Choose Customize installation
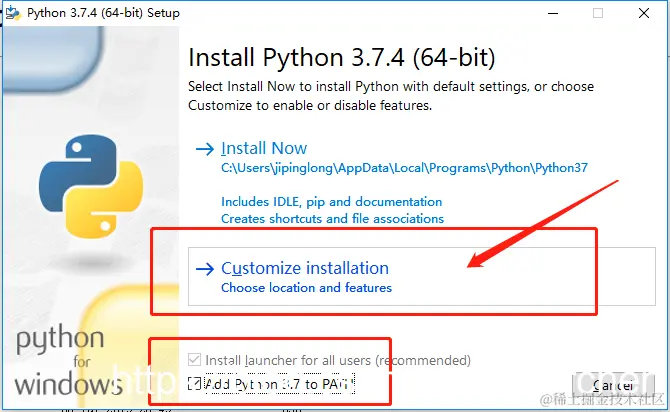Image resolution: width=670 pixels, height=412 pixels. pos(421,276)
